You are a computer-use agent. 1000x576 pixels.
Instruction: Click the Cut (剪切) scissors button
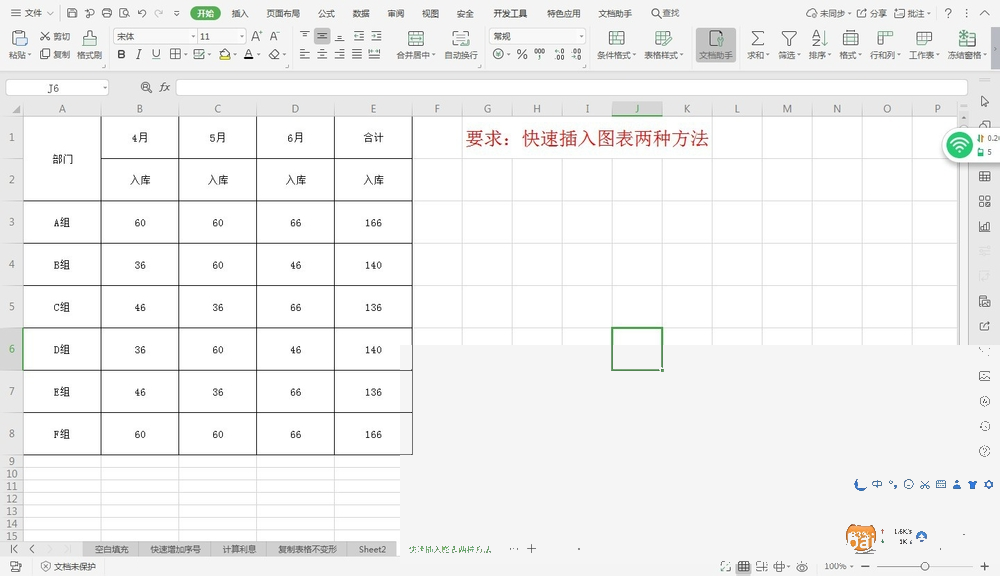coord(55,36)
